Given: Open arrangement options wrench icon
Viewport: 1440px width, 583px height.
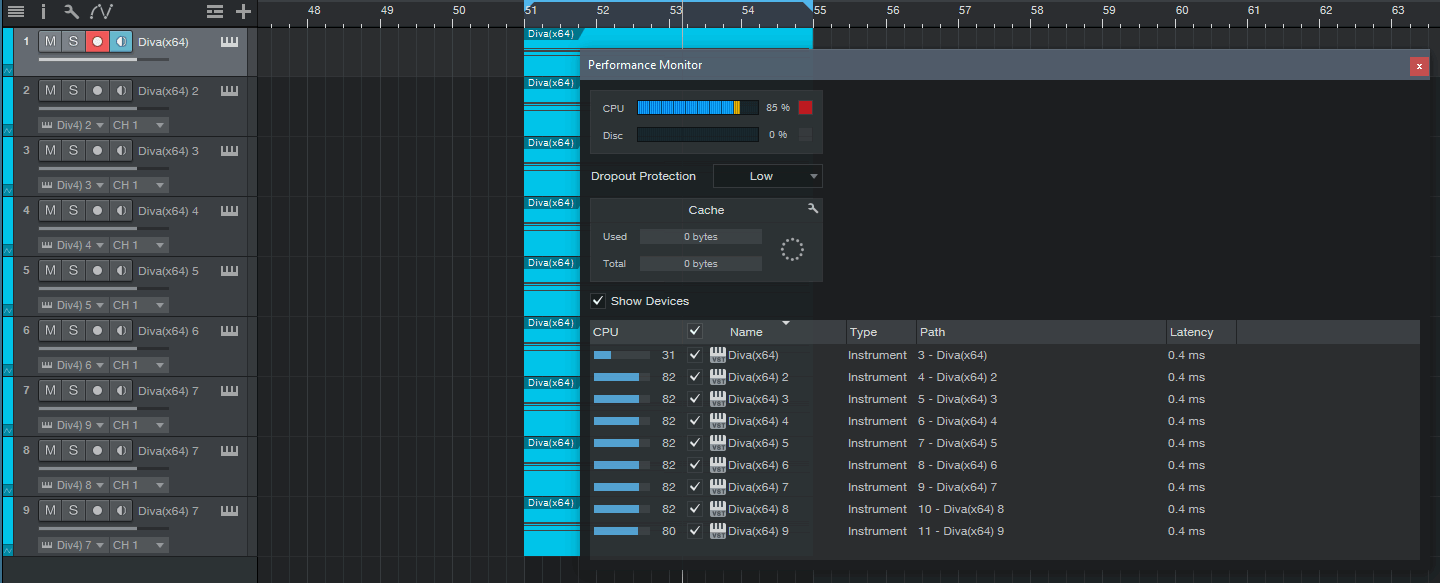Looking at the screenshot, I should [71, 12].
